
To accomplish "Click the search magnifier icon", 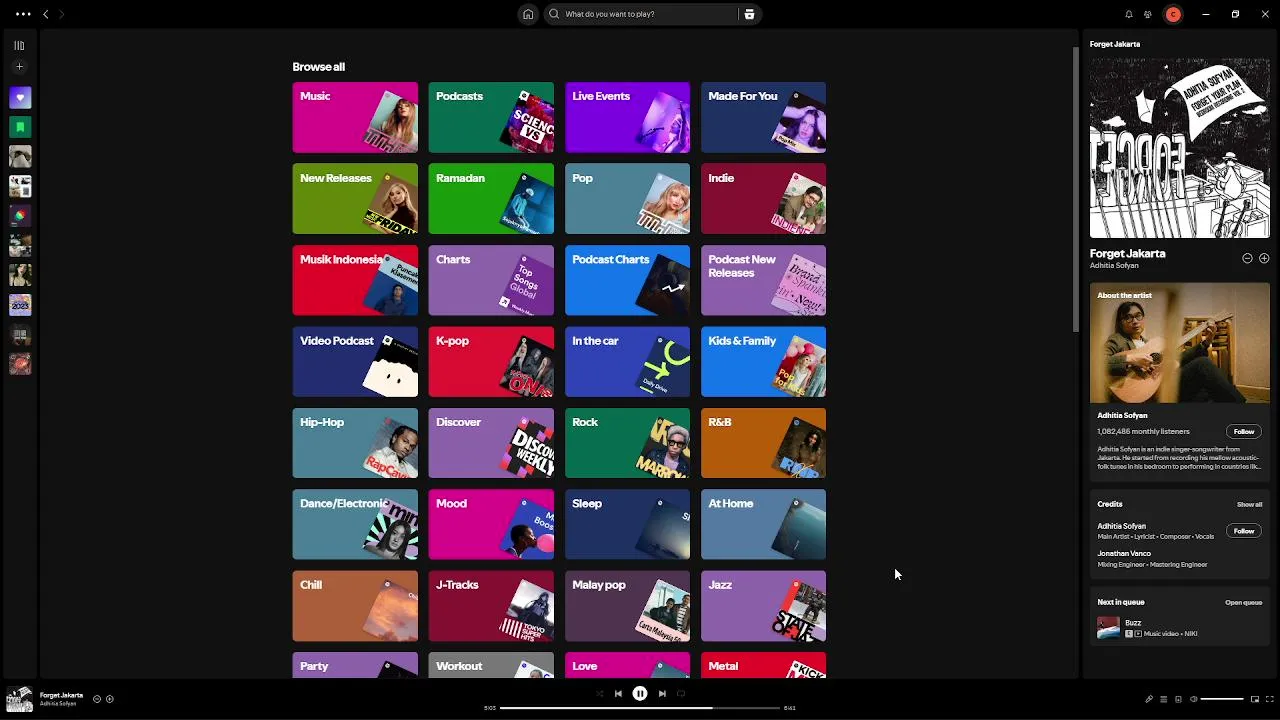I will [554, 14].
